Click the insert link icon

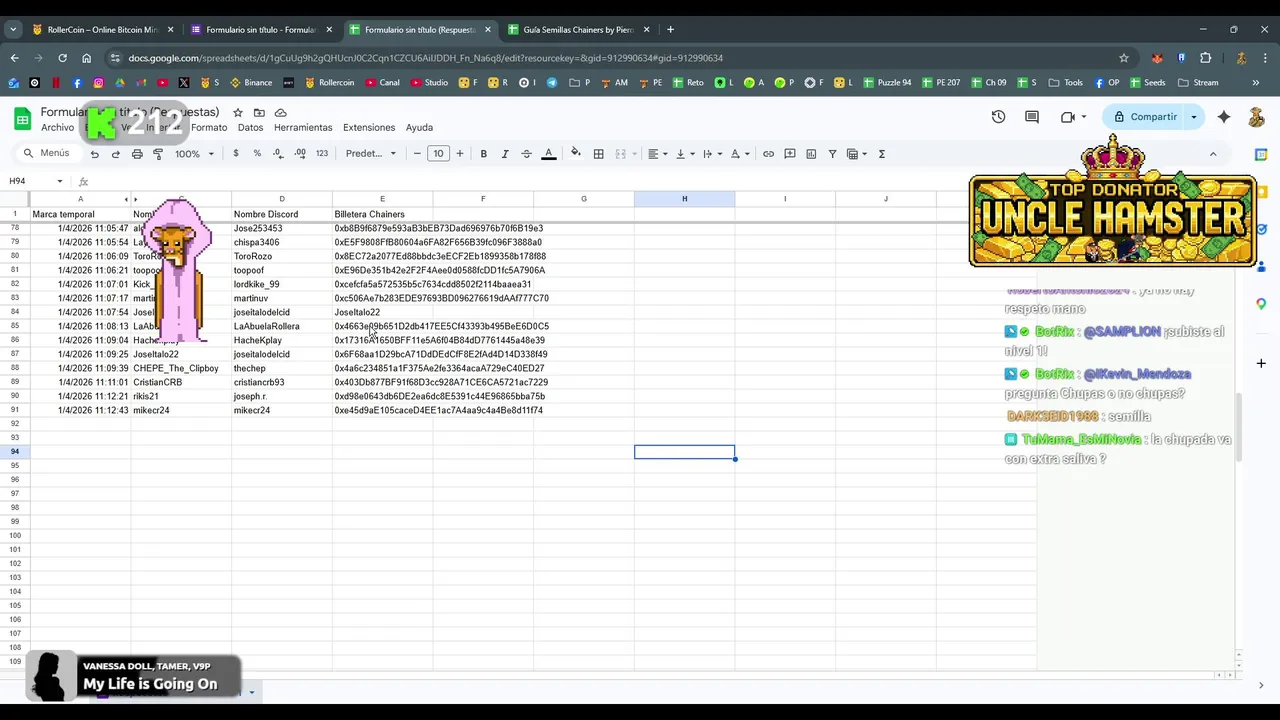tap(768, 154)
